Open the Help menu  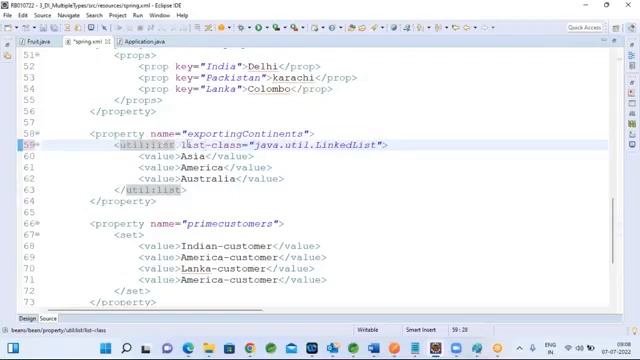(x=182, y=16)
